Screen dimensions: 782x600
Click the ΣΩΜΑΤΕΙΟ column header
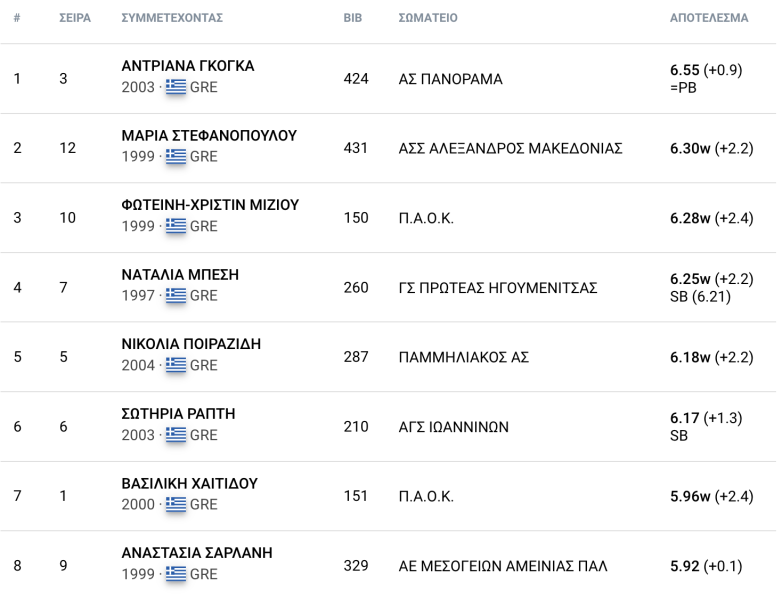click(428, 18)
